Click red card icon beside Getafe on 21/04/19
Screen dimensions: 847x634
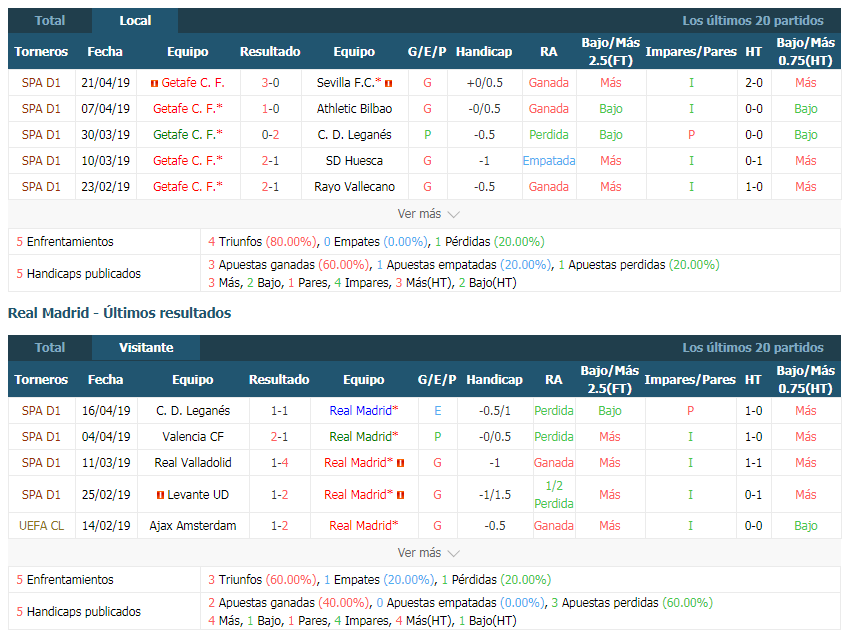(x=154, y=83)
